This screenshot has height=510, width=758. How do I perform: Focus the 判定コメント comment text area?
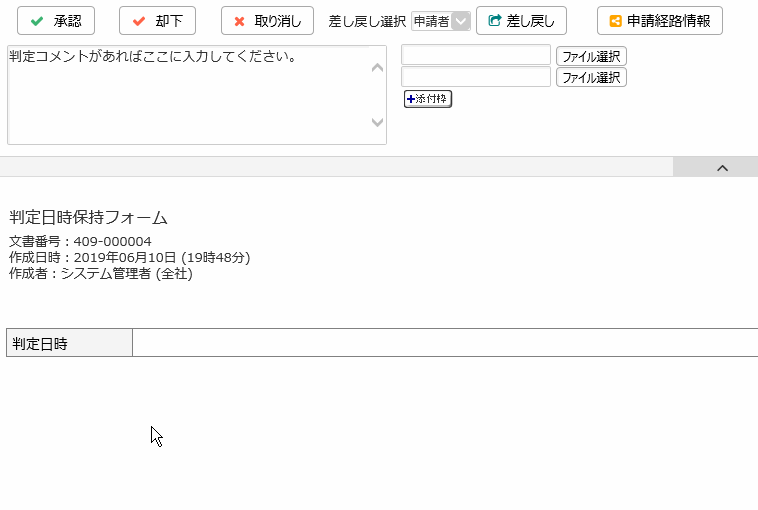coord(190,95)
